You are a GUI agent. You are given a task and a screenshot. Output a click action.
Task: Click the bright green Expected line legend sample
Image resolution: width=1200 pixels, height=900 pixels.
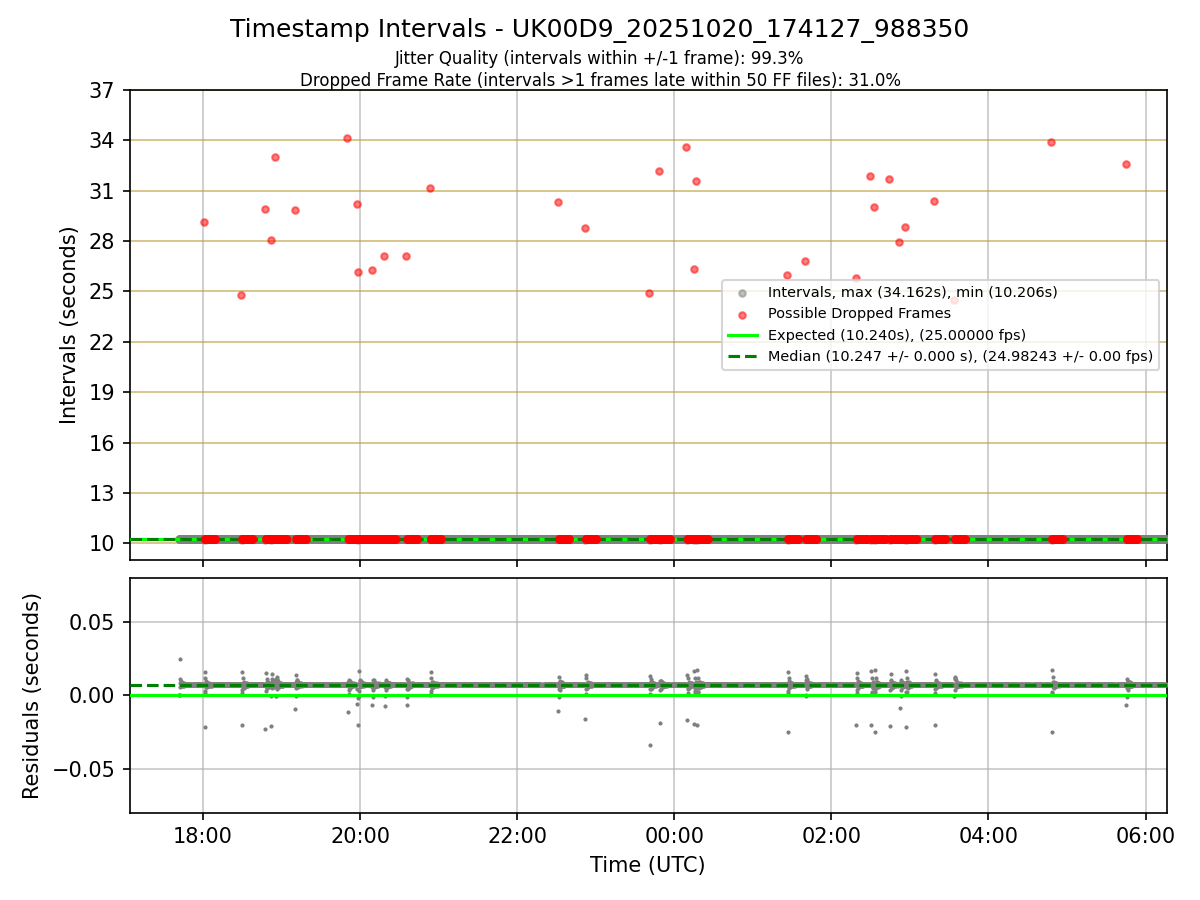(x=742, y=335)
